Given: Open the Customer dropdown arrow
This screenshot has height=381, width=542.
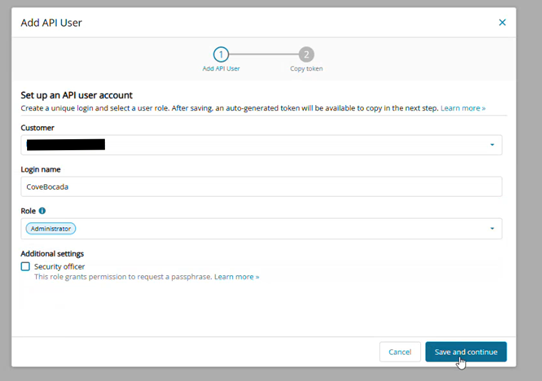Looking at the screenshot, I should [492, 145].
